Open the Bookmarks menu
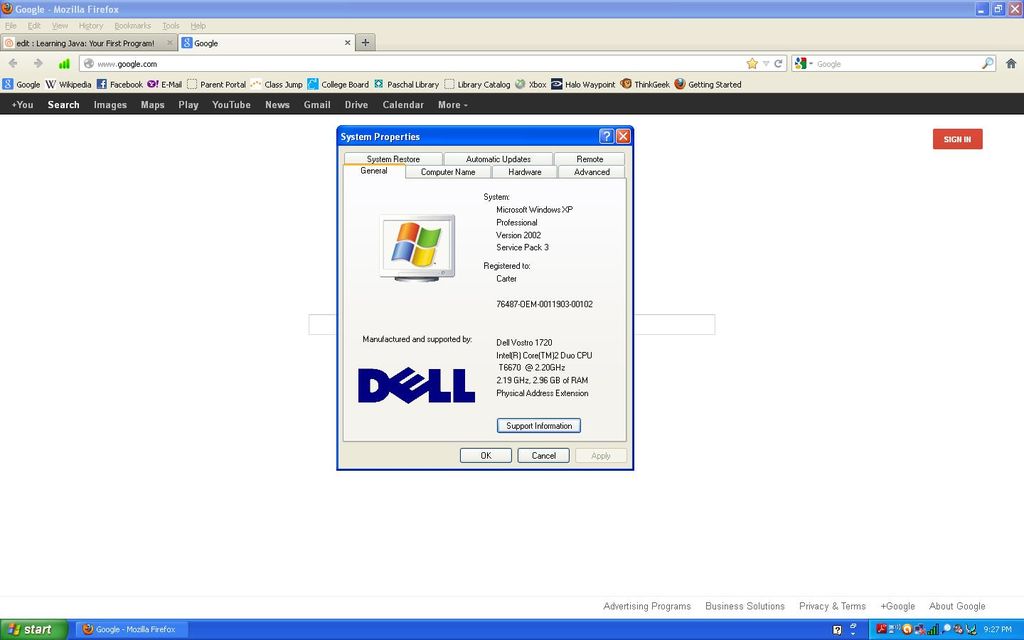Screen dimensions: 1024x640 pos(133,25)
